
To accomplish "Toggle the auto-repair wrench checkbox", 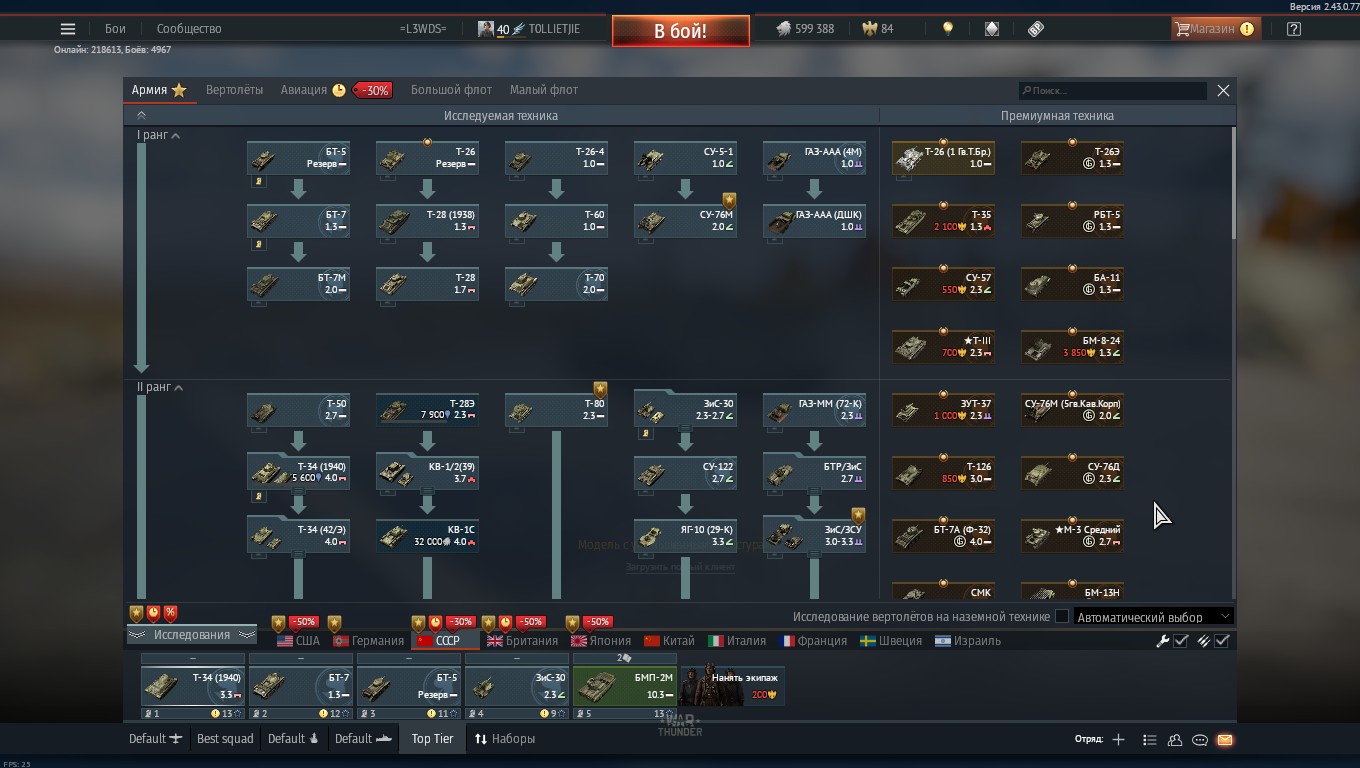I will pyautogui.click(x=1180, y=641).
